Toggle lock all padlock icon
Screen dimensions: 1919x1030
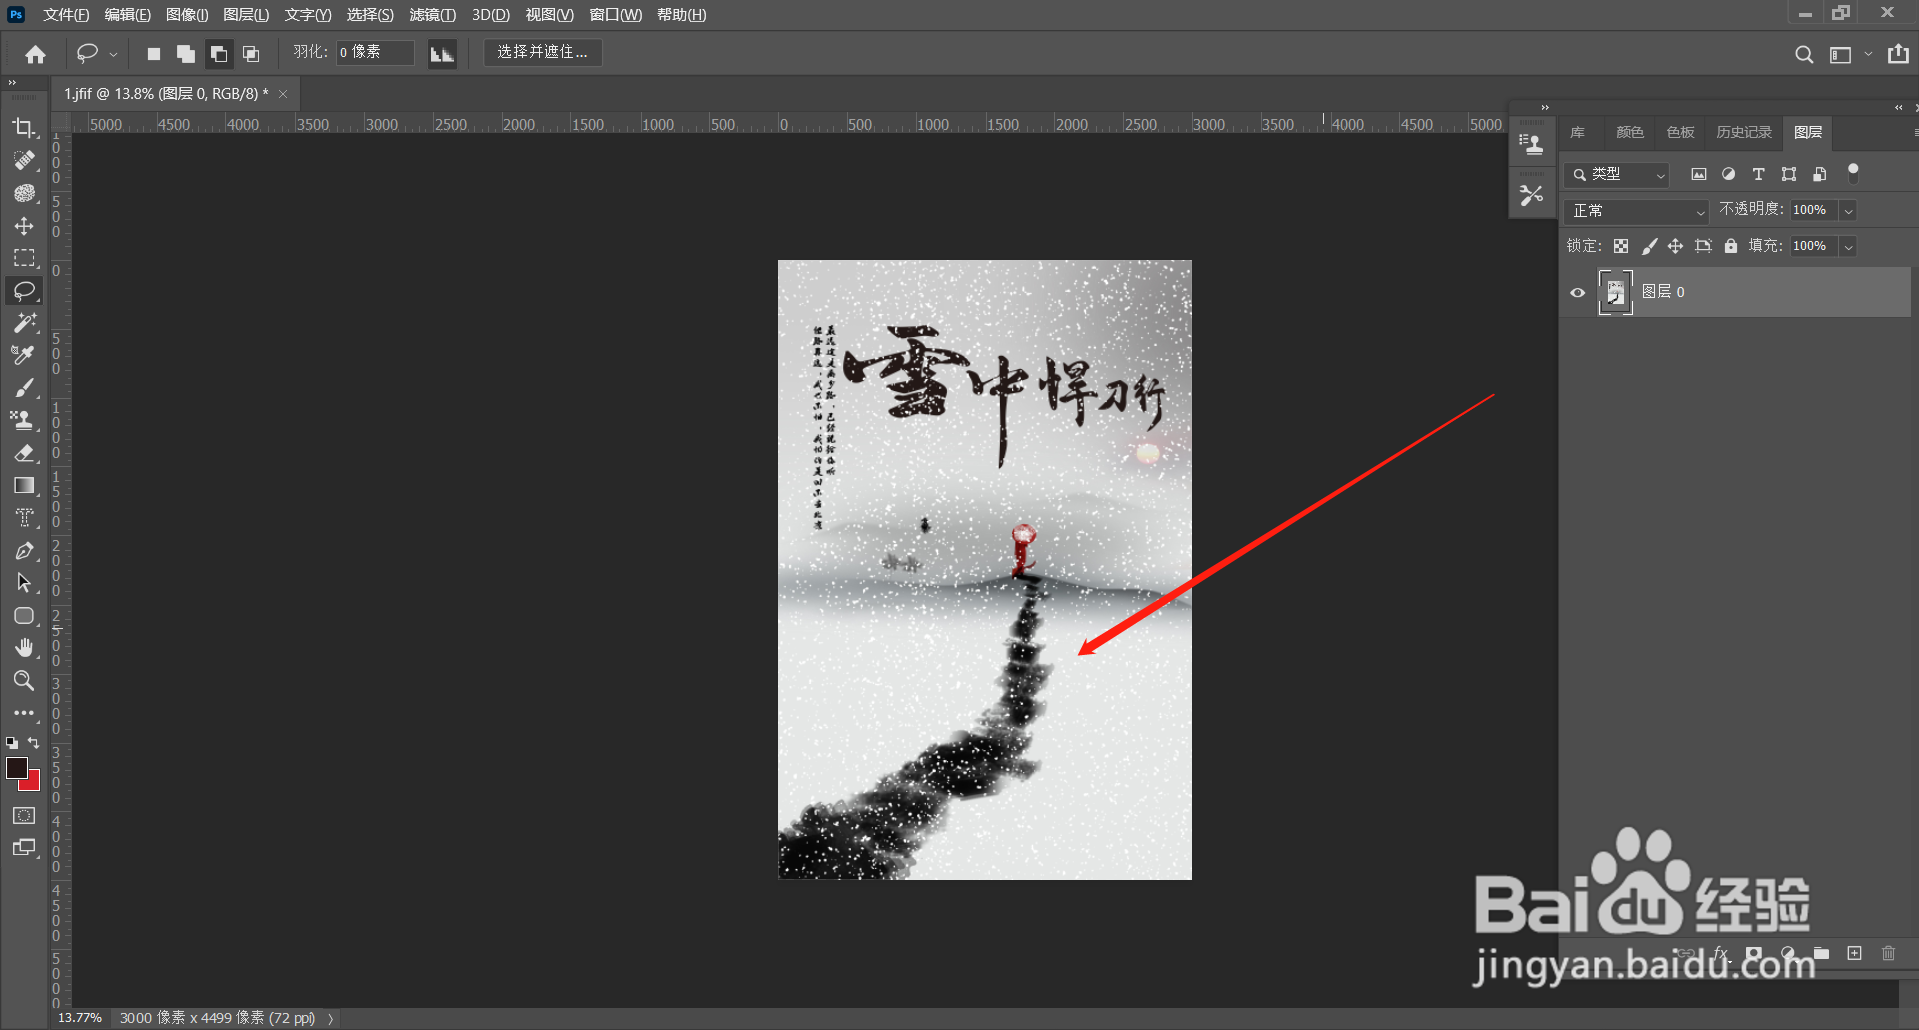(1731, 246)
